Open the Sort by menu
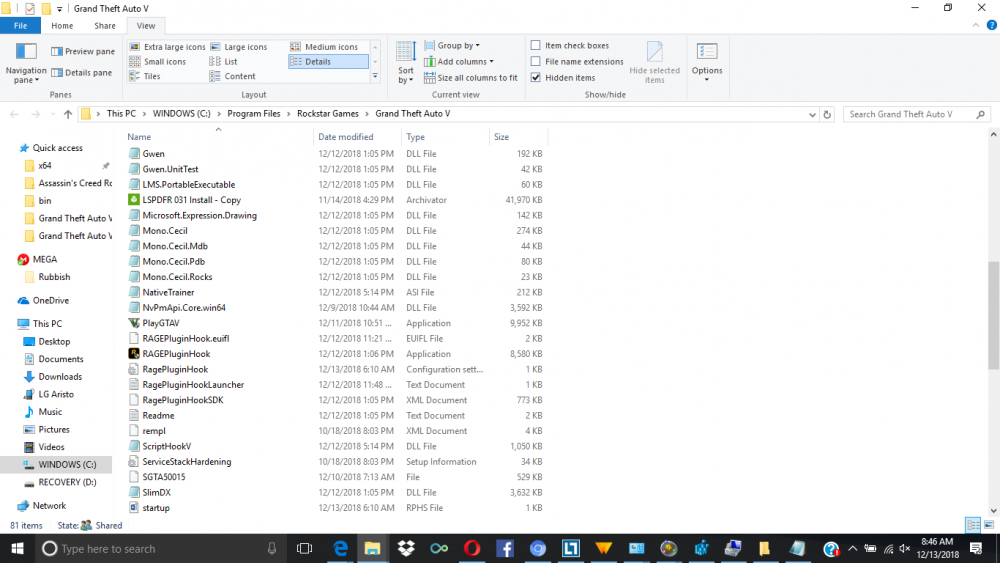The width and height of the screenshot is (1000, 563). point(406,62)
